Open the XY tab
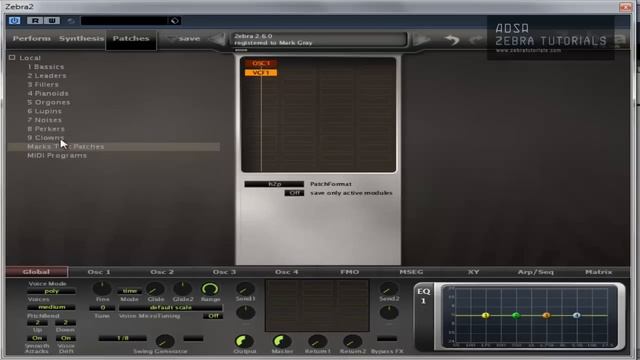Viewport: 640px width, 360px height. 473,272
